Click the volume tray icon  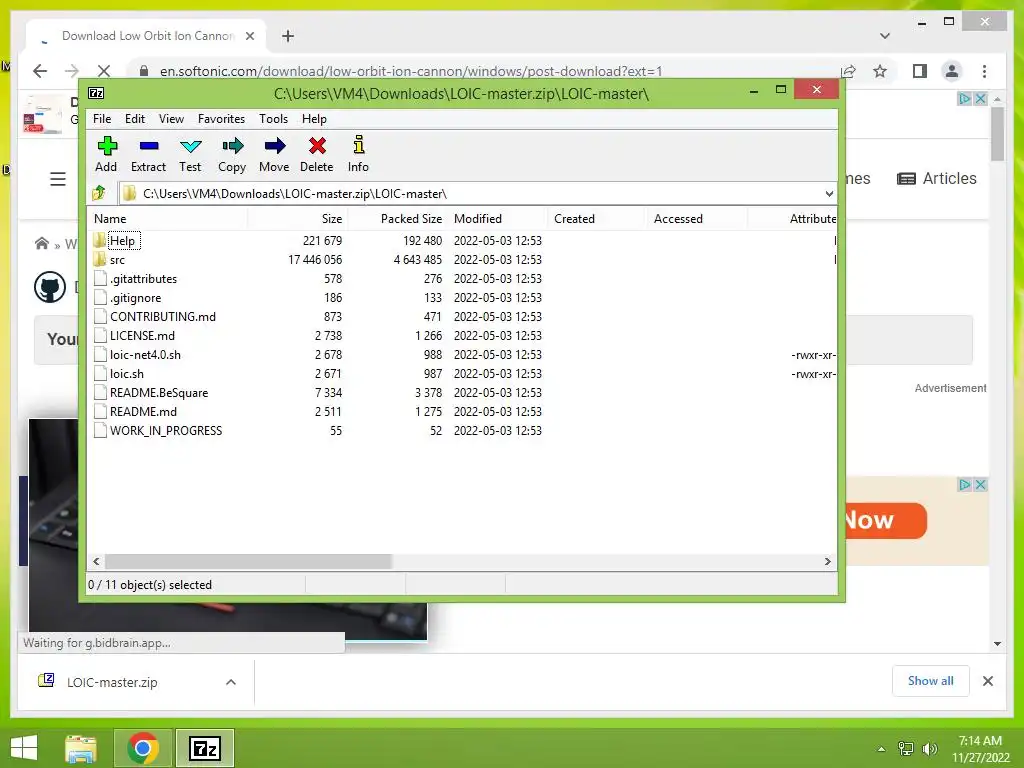(929, 748)
